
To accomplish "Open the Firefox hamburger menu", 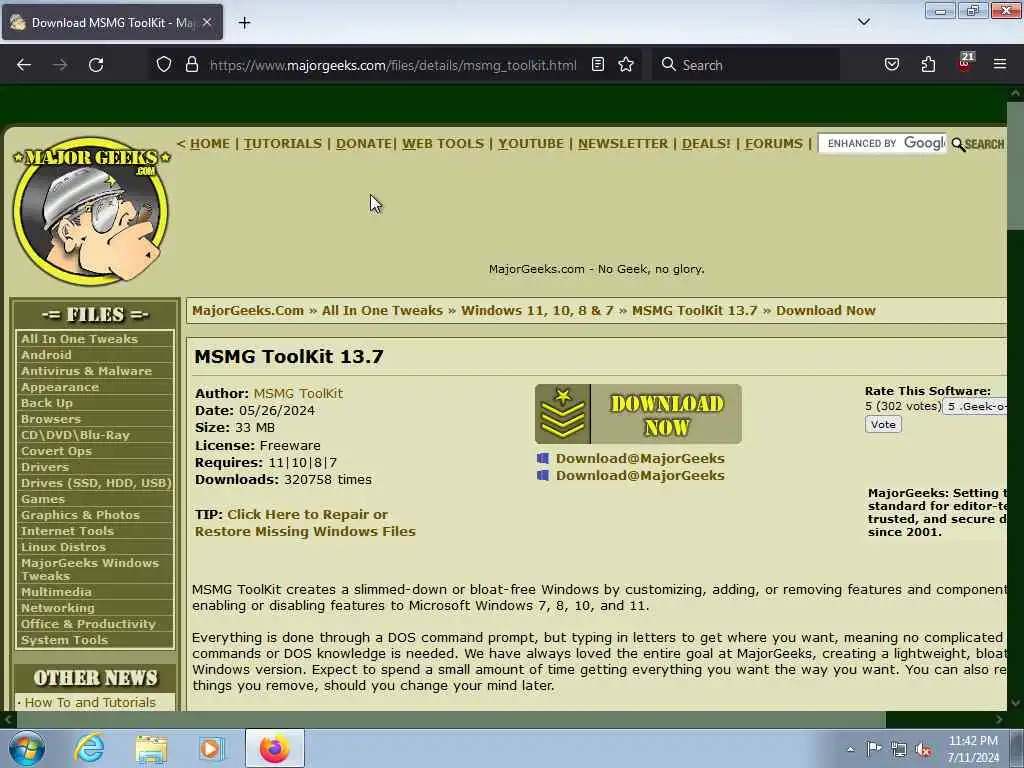I will [1000, 64].
